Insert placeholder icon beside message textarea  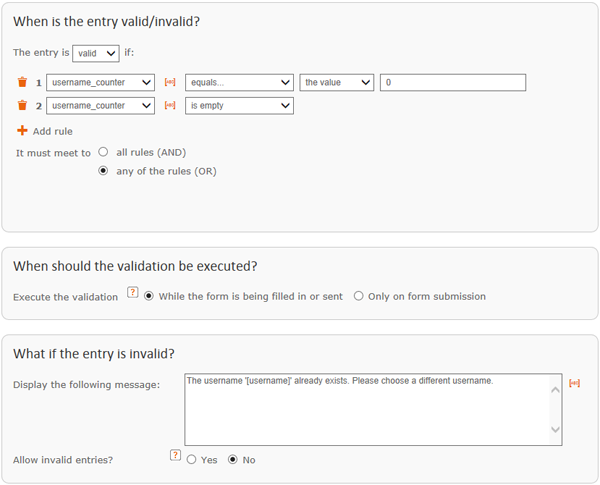(x=574, y=383)
